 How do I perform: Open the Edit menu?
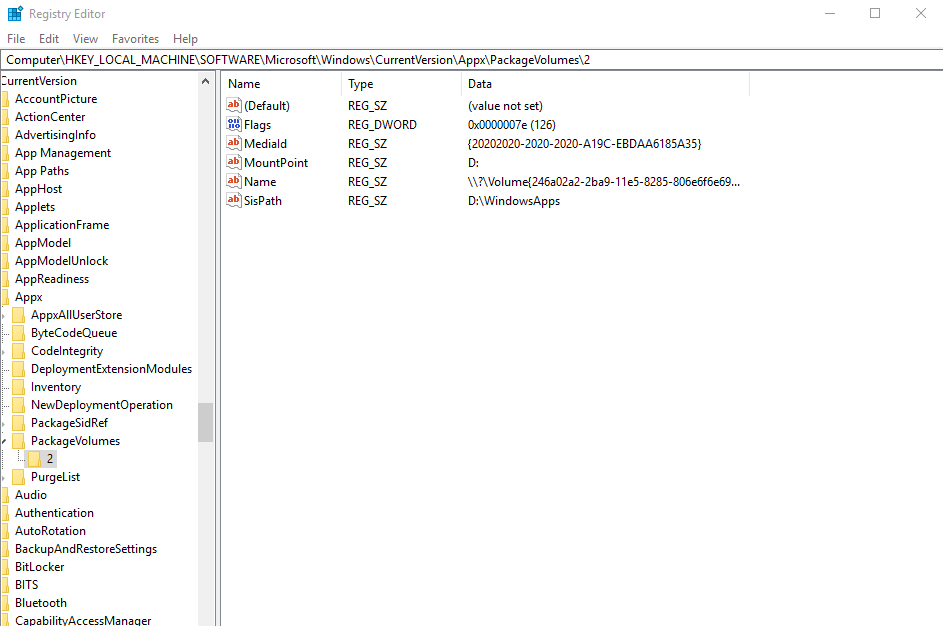coord(49,39)
